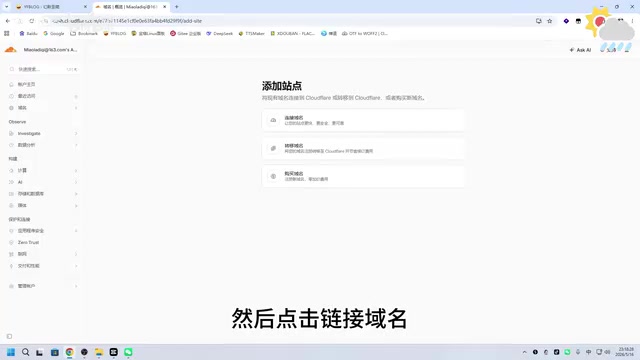
Task: Open the Bookmark folder in the bookmarks bar
Action: (84, 33)
